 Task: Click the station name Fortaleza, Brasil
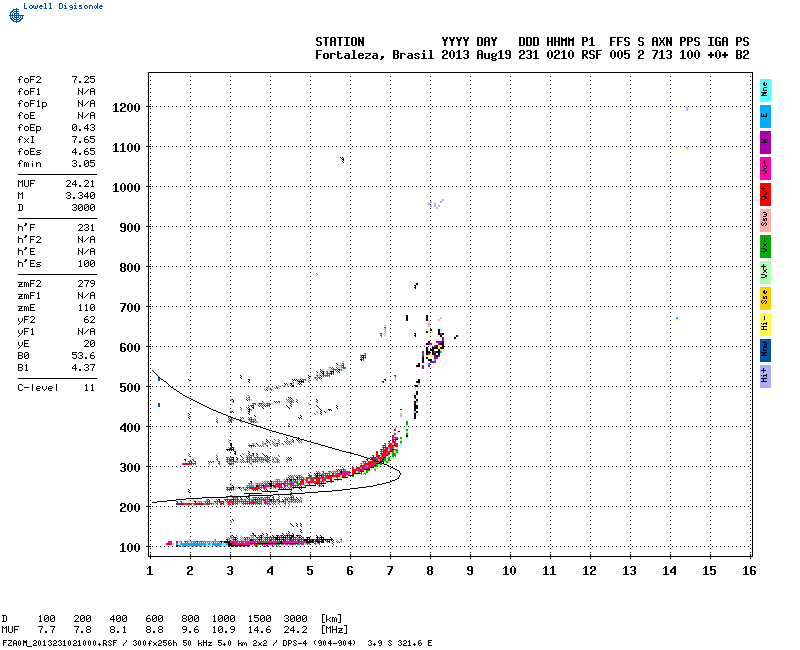pyautogui.click(x=374, y=55)
